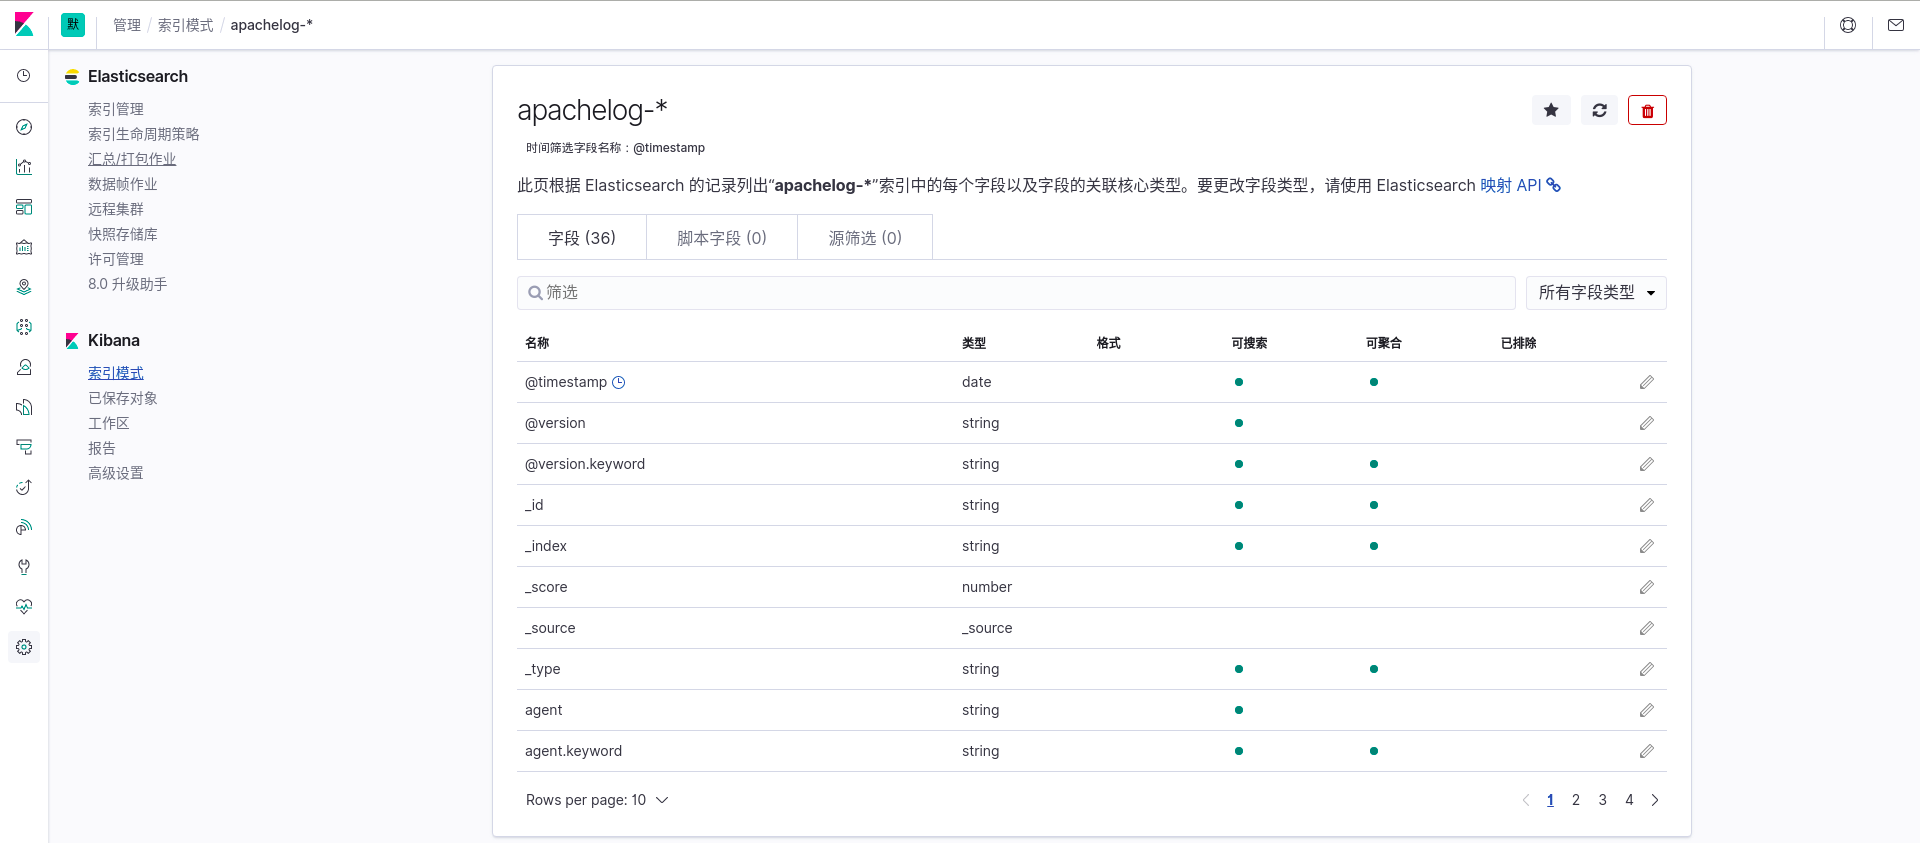
Task: Open the 所有字段类型 dropdown
Action: 1596,293
